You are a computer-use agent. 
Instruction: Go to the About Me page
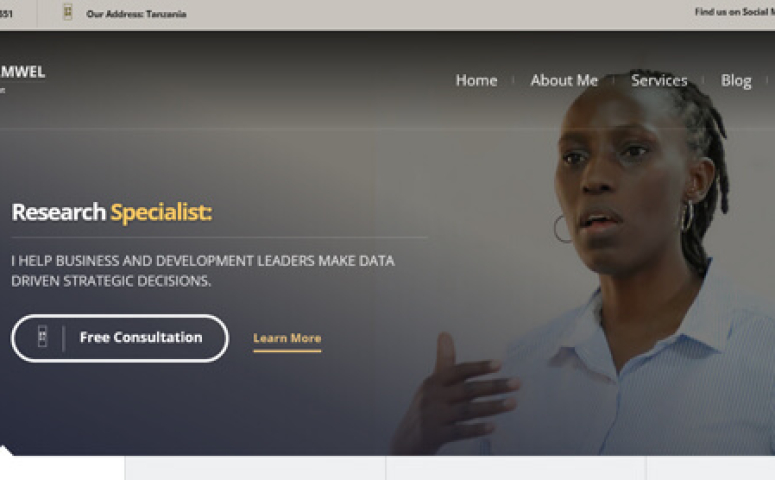pyautogui.click(x=564, y=80)
